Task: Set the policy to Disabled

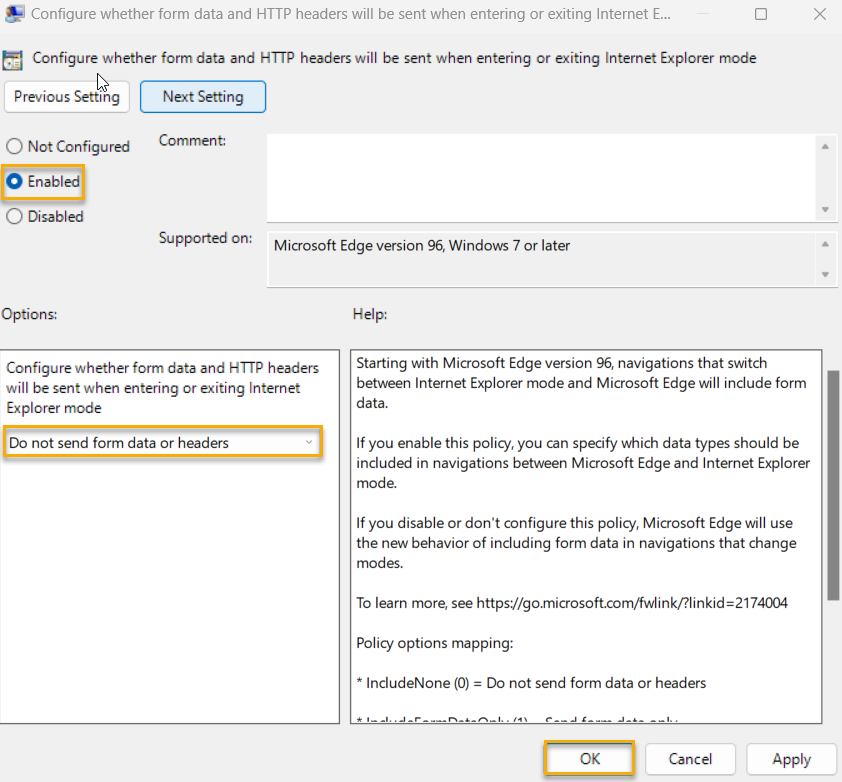Action: click(x=15, y=217)
